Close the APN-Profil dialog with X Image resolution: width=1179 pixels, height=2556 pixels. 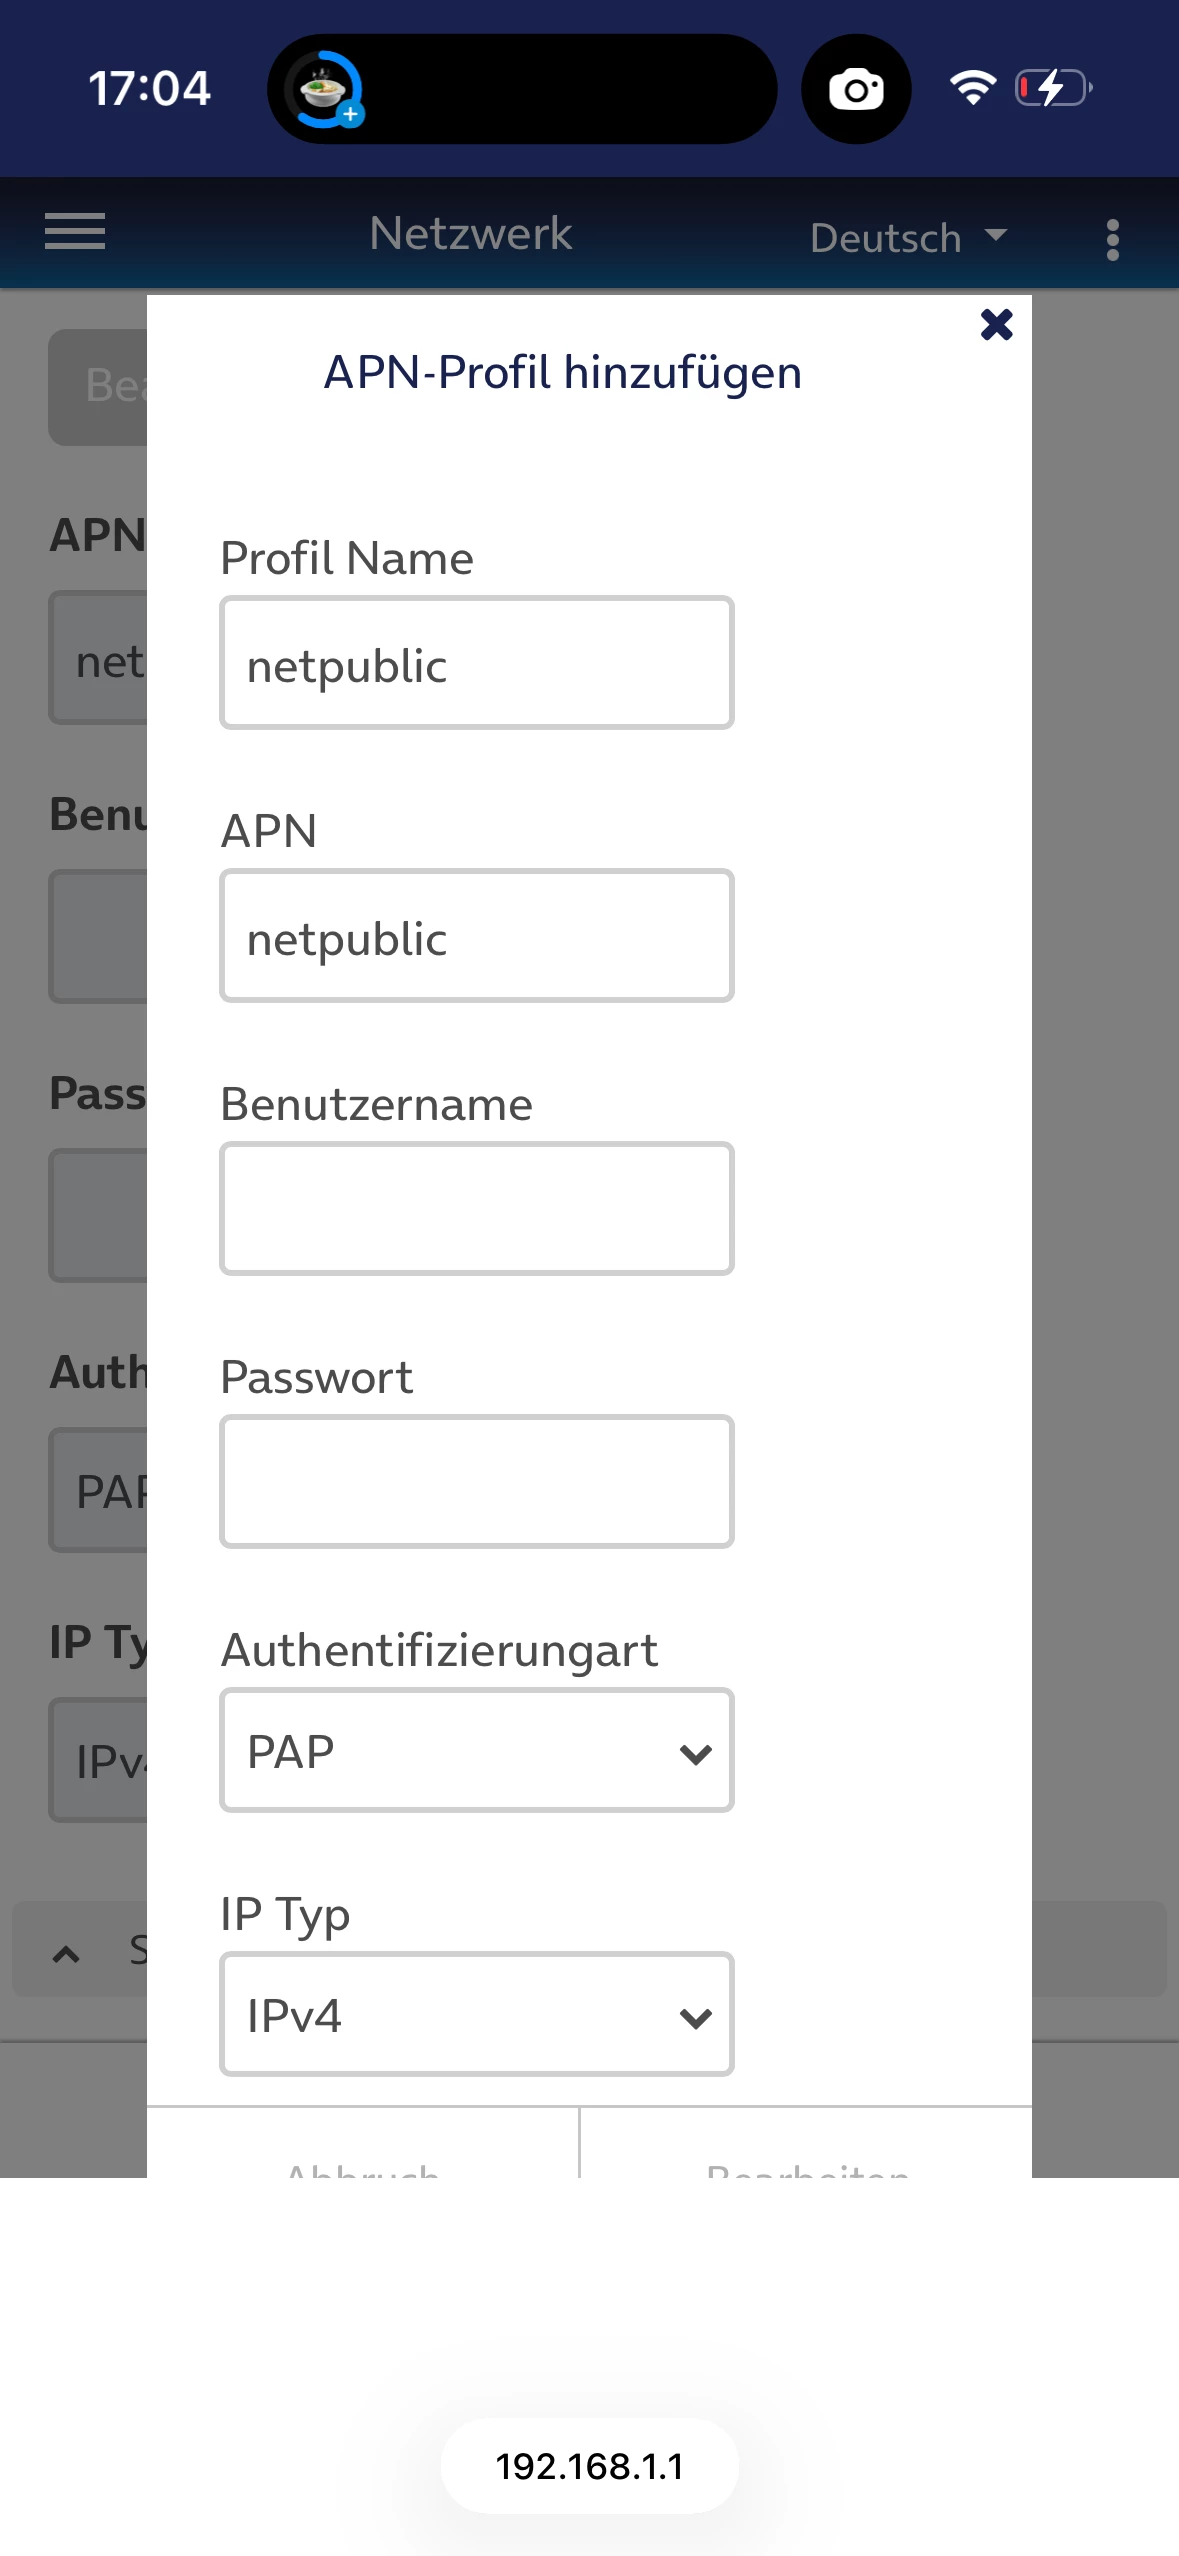(996, 324)
